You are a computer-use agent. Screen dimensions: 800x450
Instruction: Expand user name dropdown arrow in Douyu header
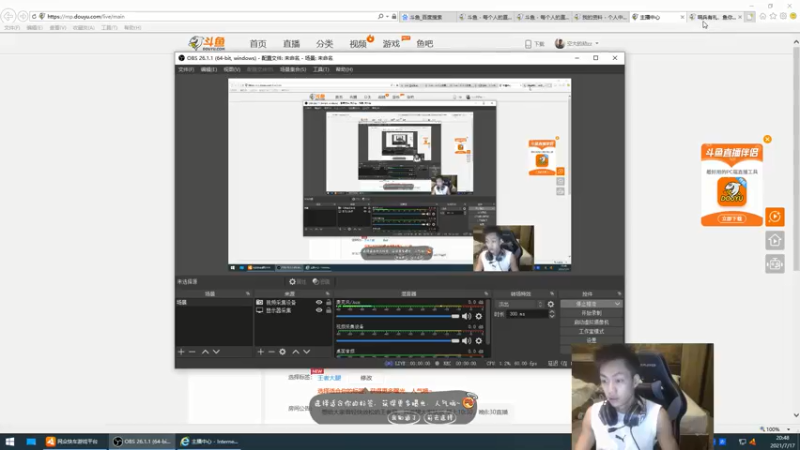coord(597,44)
